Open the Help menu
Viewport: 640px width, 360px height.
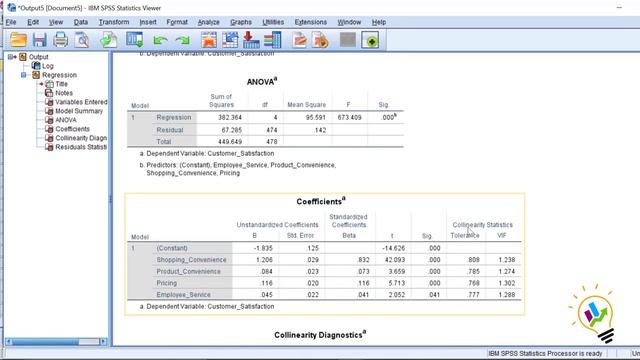coord(379,22)
